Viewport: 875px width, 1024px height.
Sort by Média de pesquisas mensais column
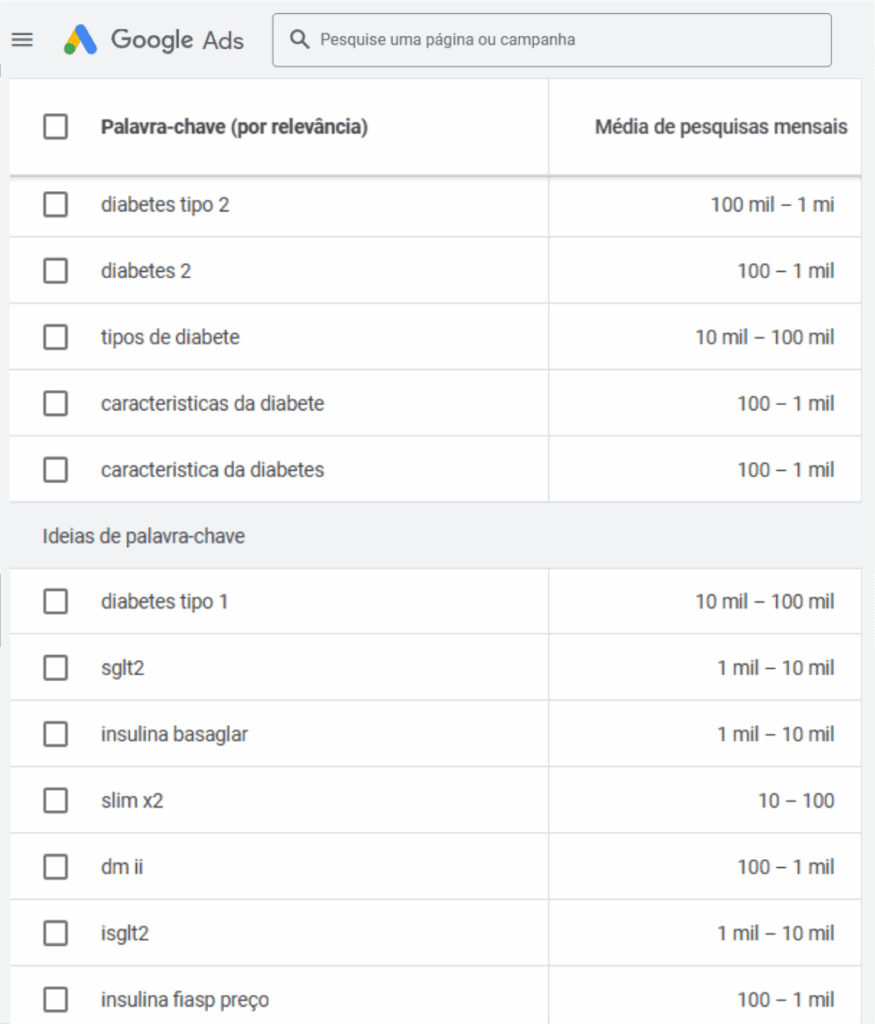[x=720, y=127]
